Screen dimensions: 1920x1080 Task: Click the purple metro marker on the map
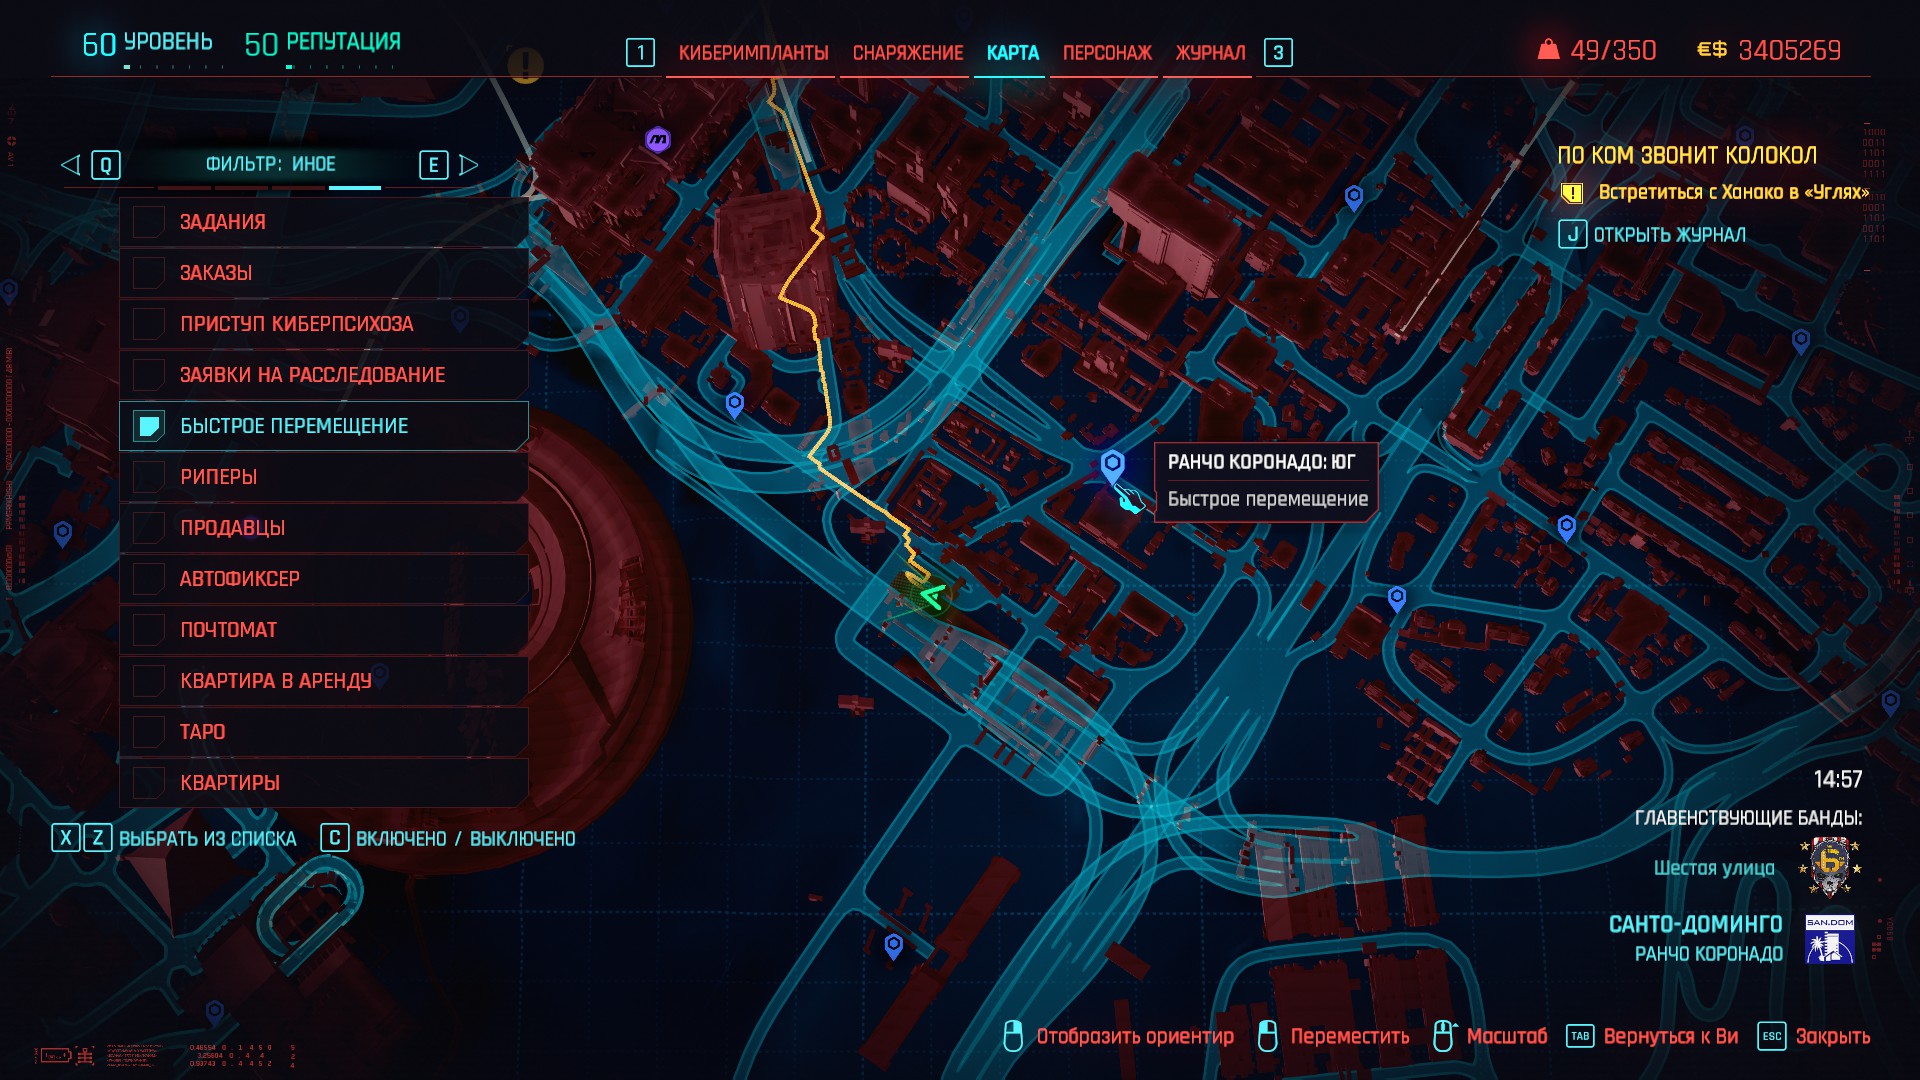658,140
